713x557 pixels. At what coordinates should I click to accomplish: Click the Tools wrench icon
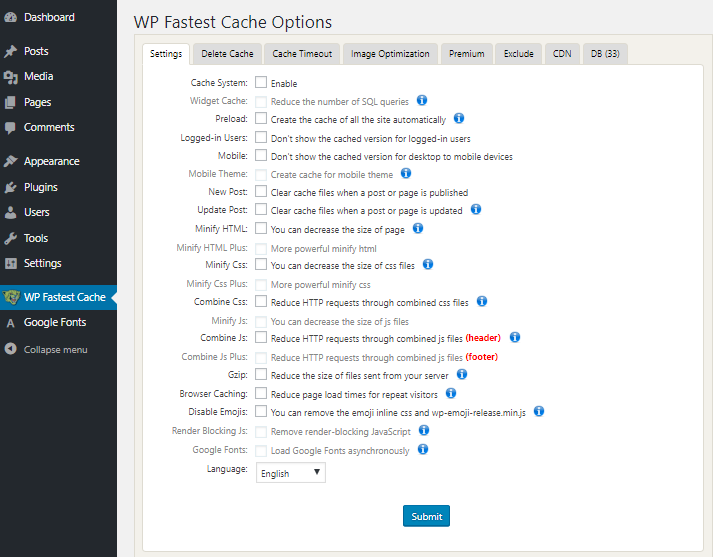pyautogui.click(x=10, y=238)
